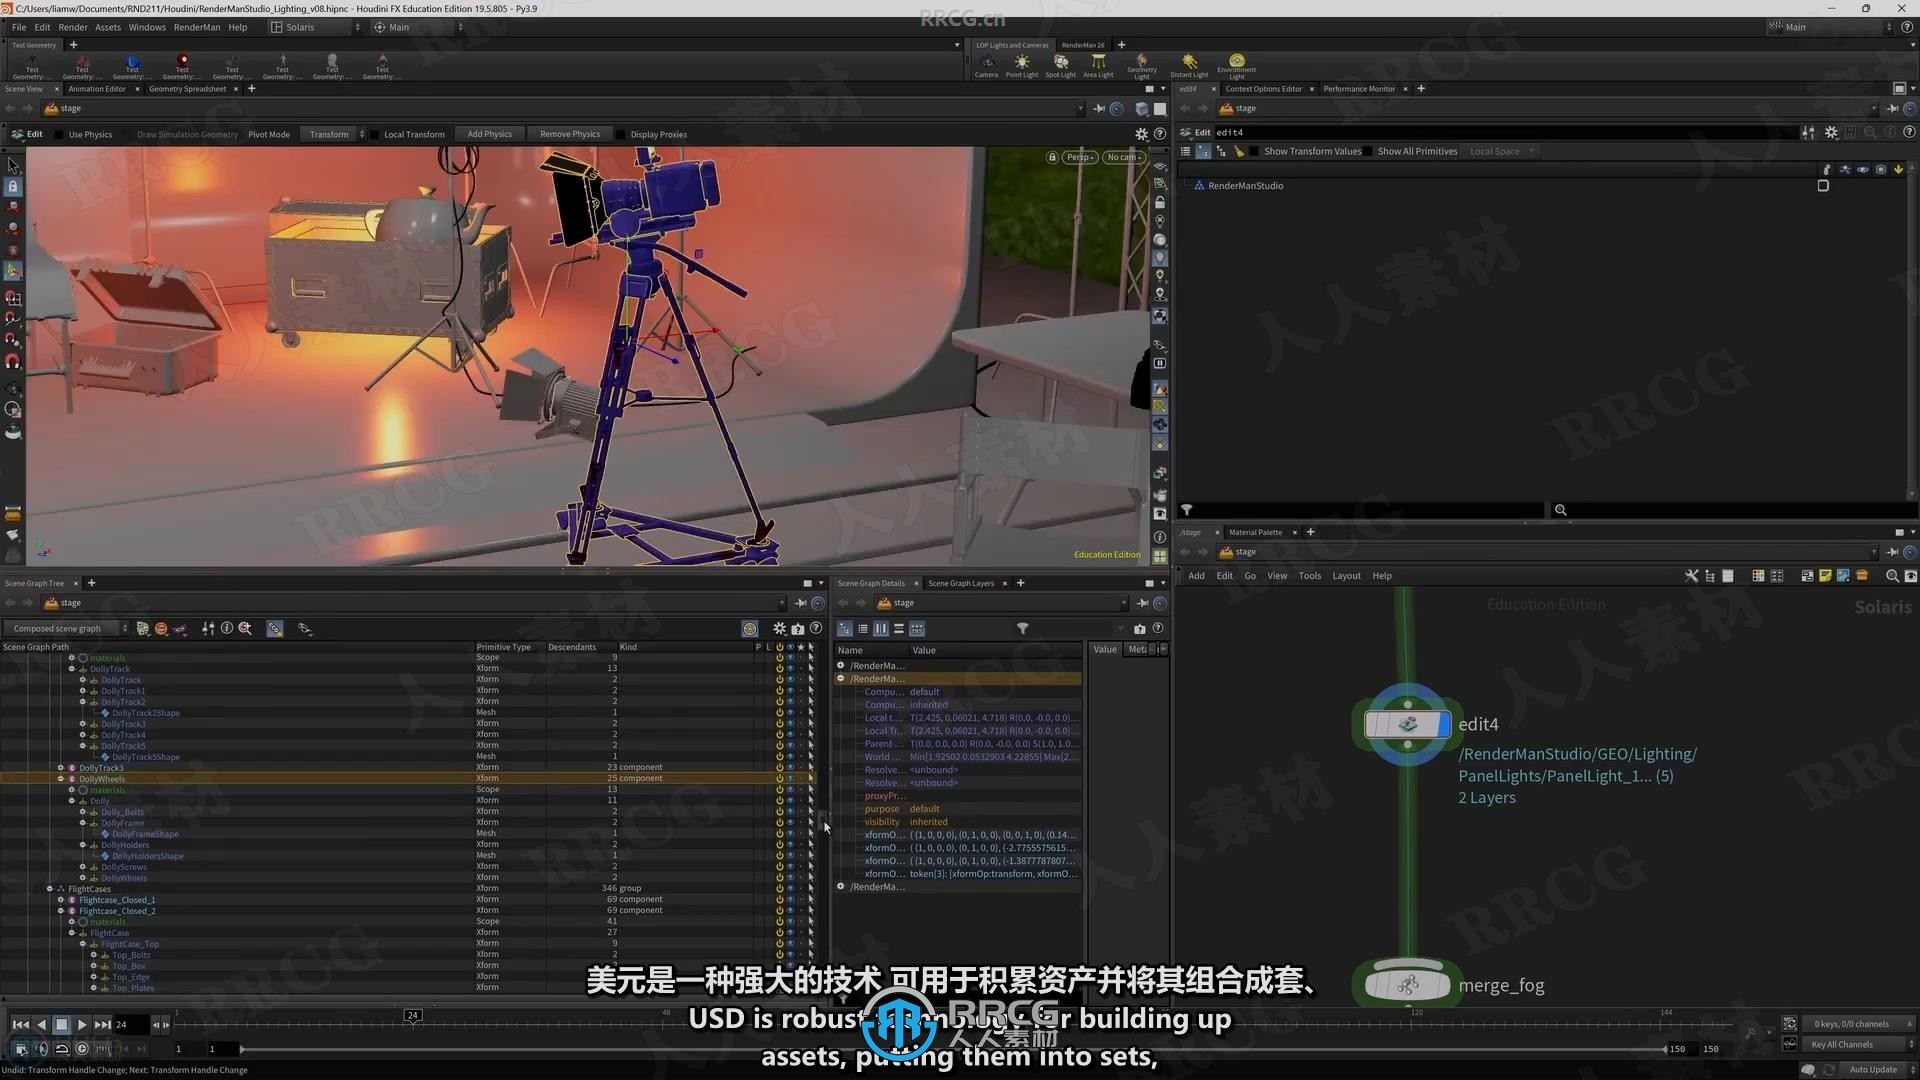
Task: Click the timeline frame 24 marker
Action: 412,1015
